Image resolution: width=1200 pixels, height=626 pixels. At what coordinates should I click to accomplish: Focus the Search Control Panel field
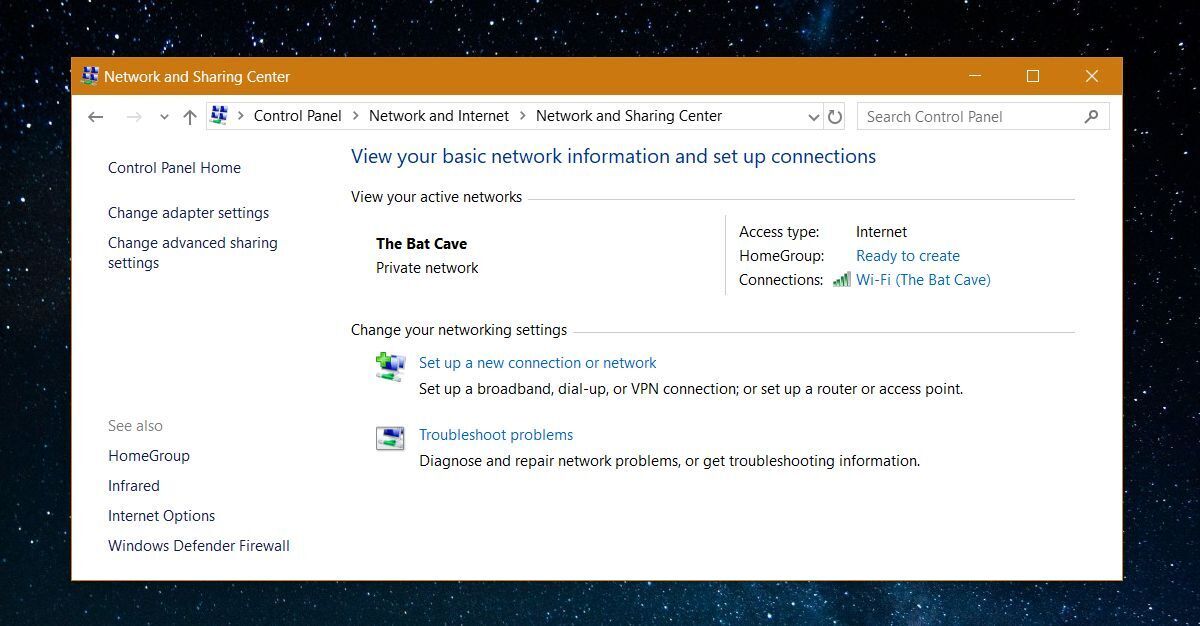970,117
